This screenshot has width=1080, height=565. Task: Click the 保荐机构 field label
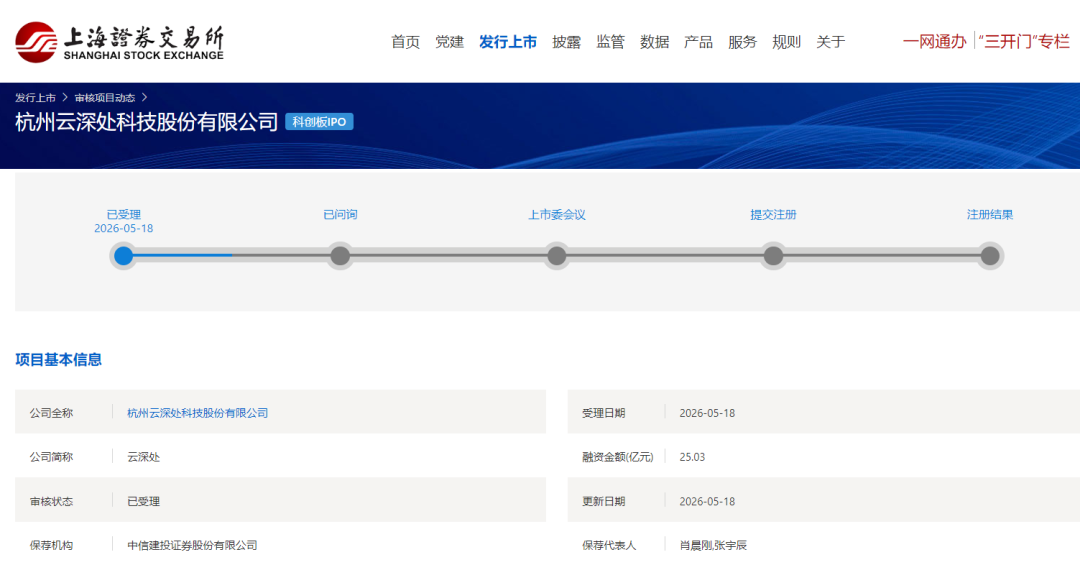tap(51, 545)
